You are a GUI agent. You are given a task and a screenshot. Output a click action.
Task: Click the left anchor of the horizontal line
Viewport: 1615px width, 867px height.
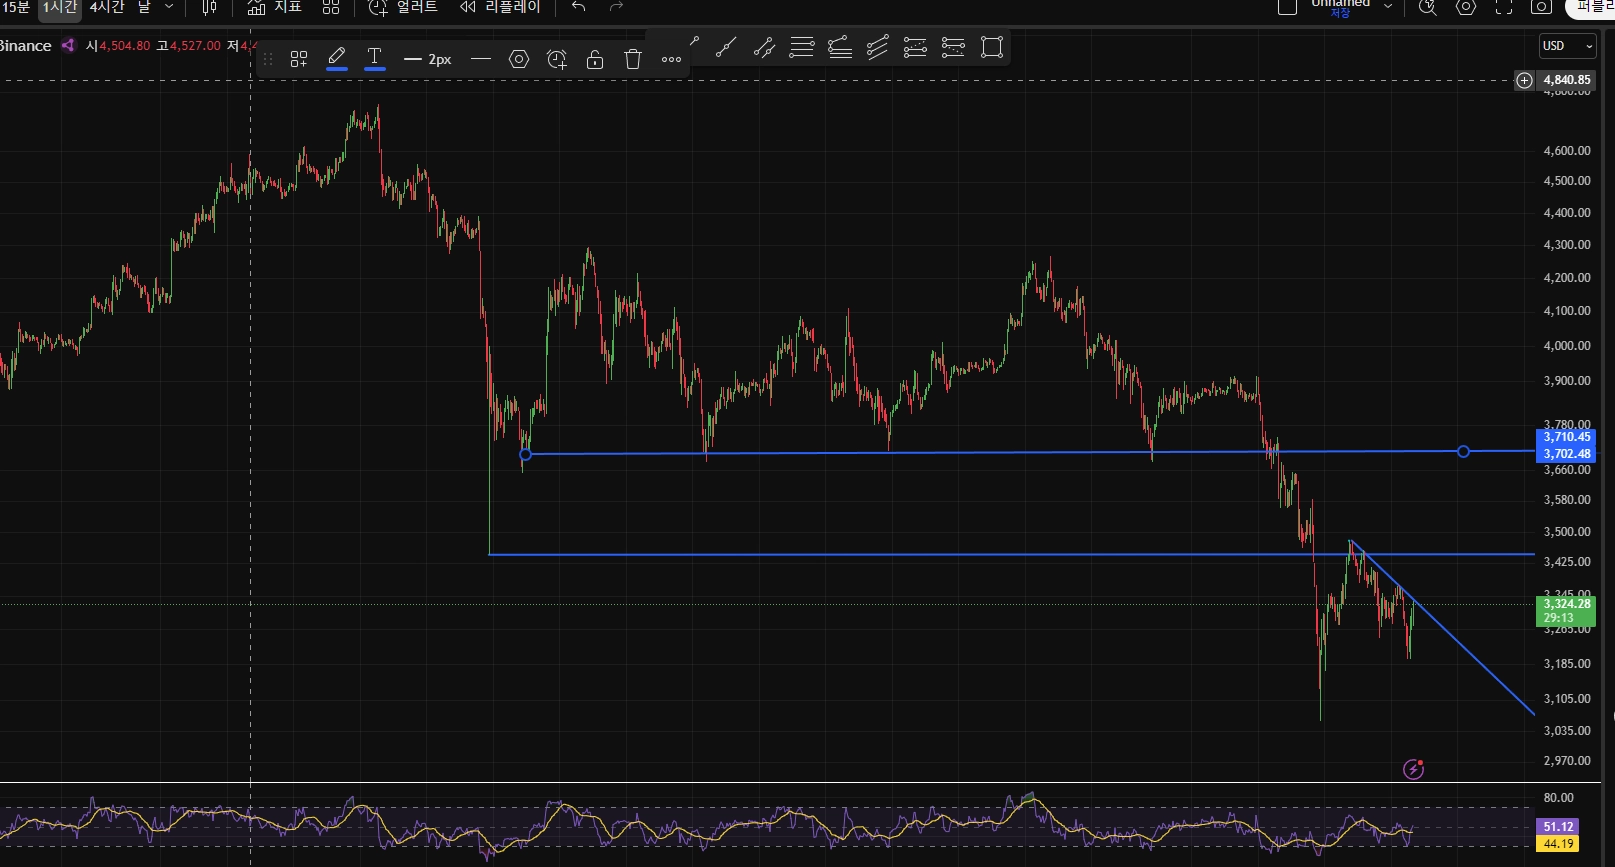click(x=526, y=455)
